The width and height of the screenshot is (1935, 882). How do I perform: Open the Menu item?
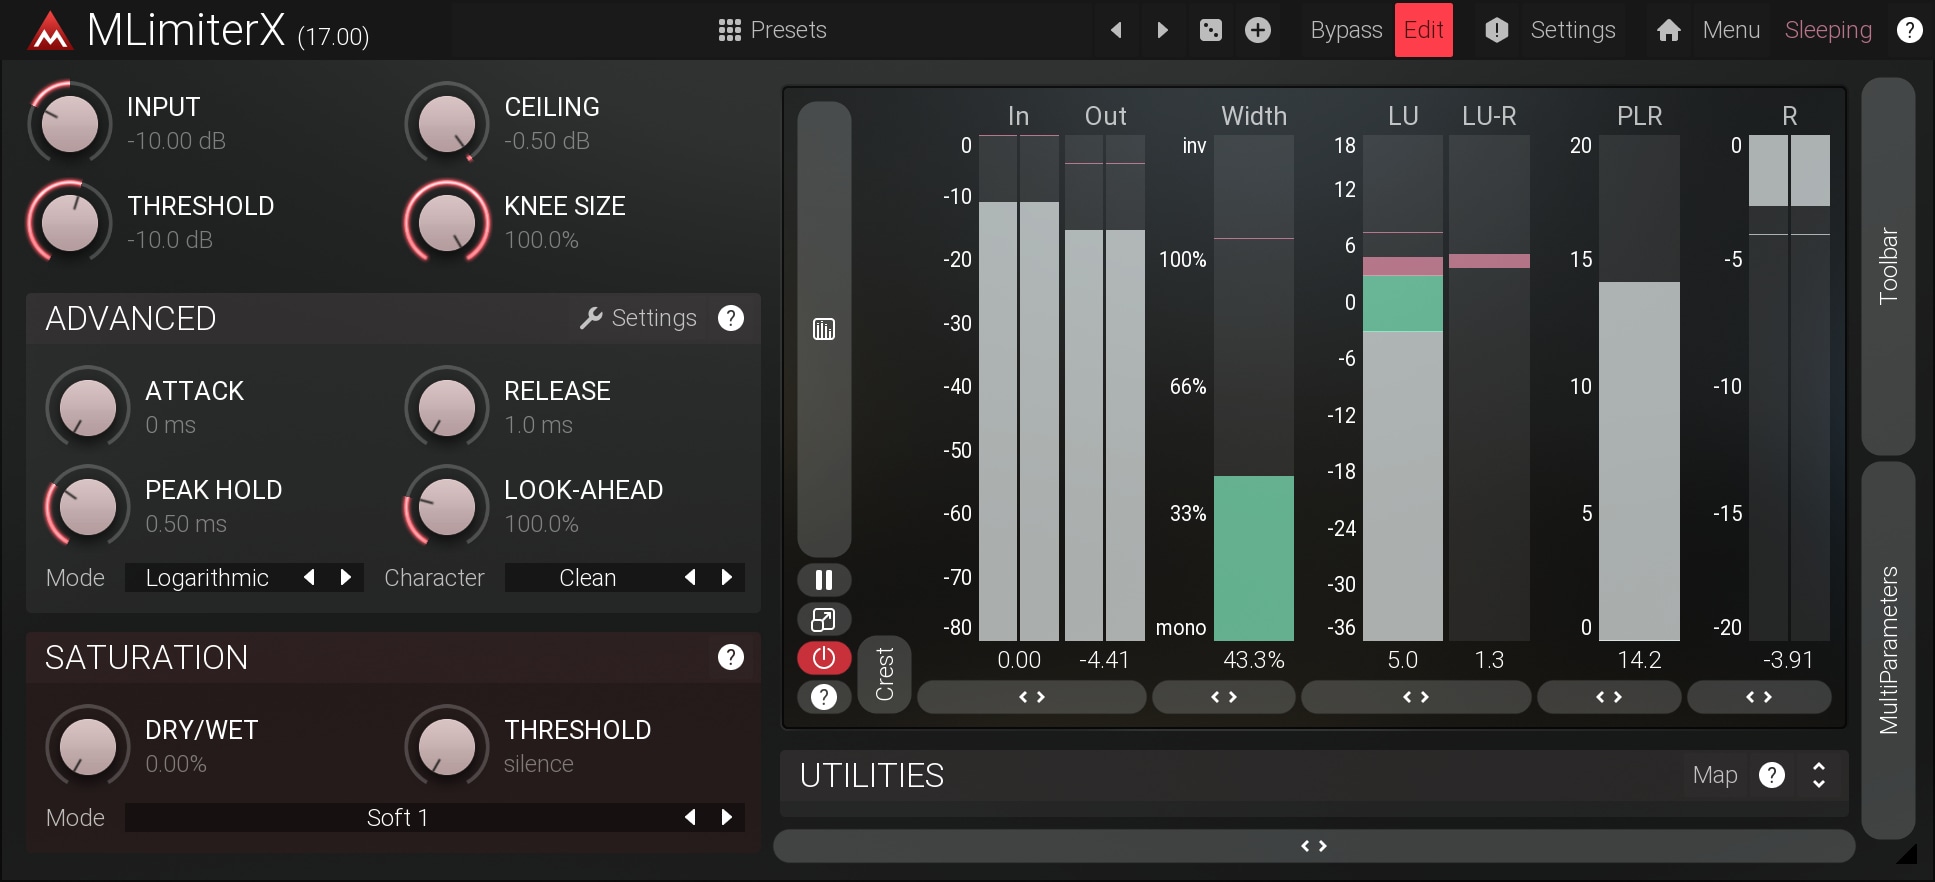tap(1731, 30)
